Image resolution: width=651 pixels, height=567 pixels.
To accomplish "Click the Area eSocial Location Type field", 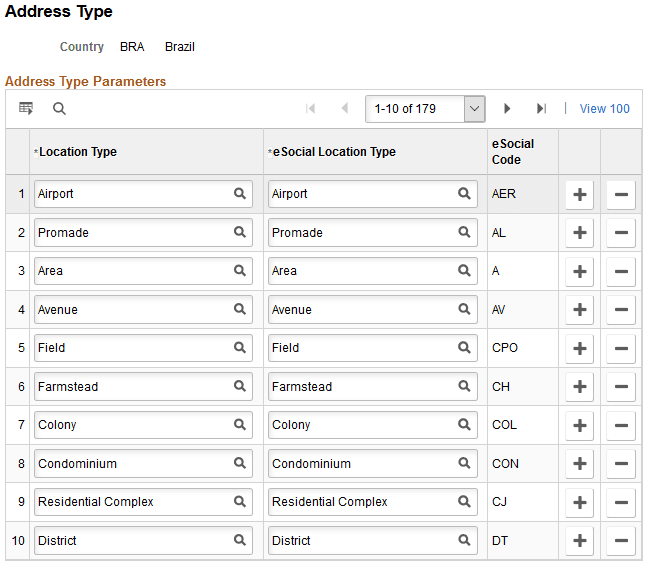I will click(362, 271).
